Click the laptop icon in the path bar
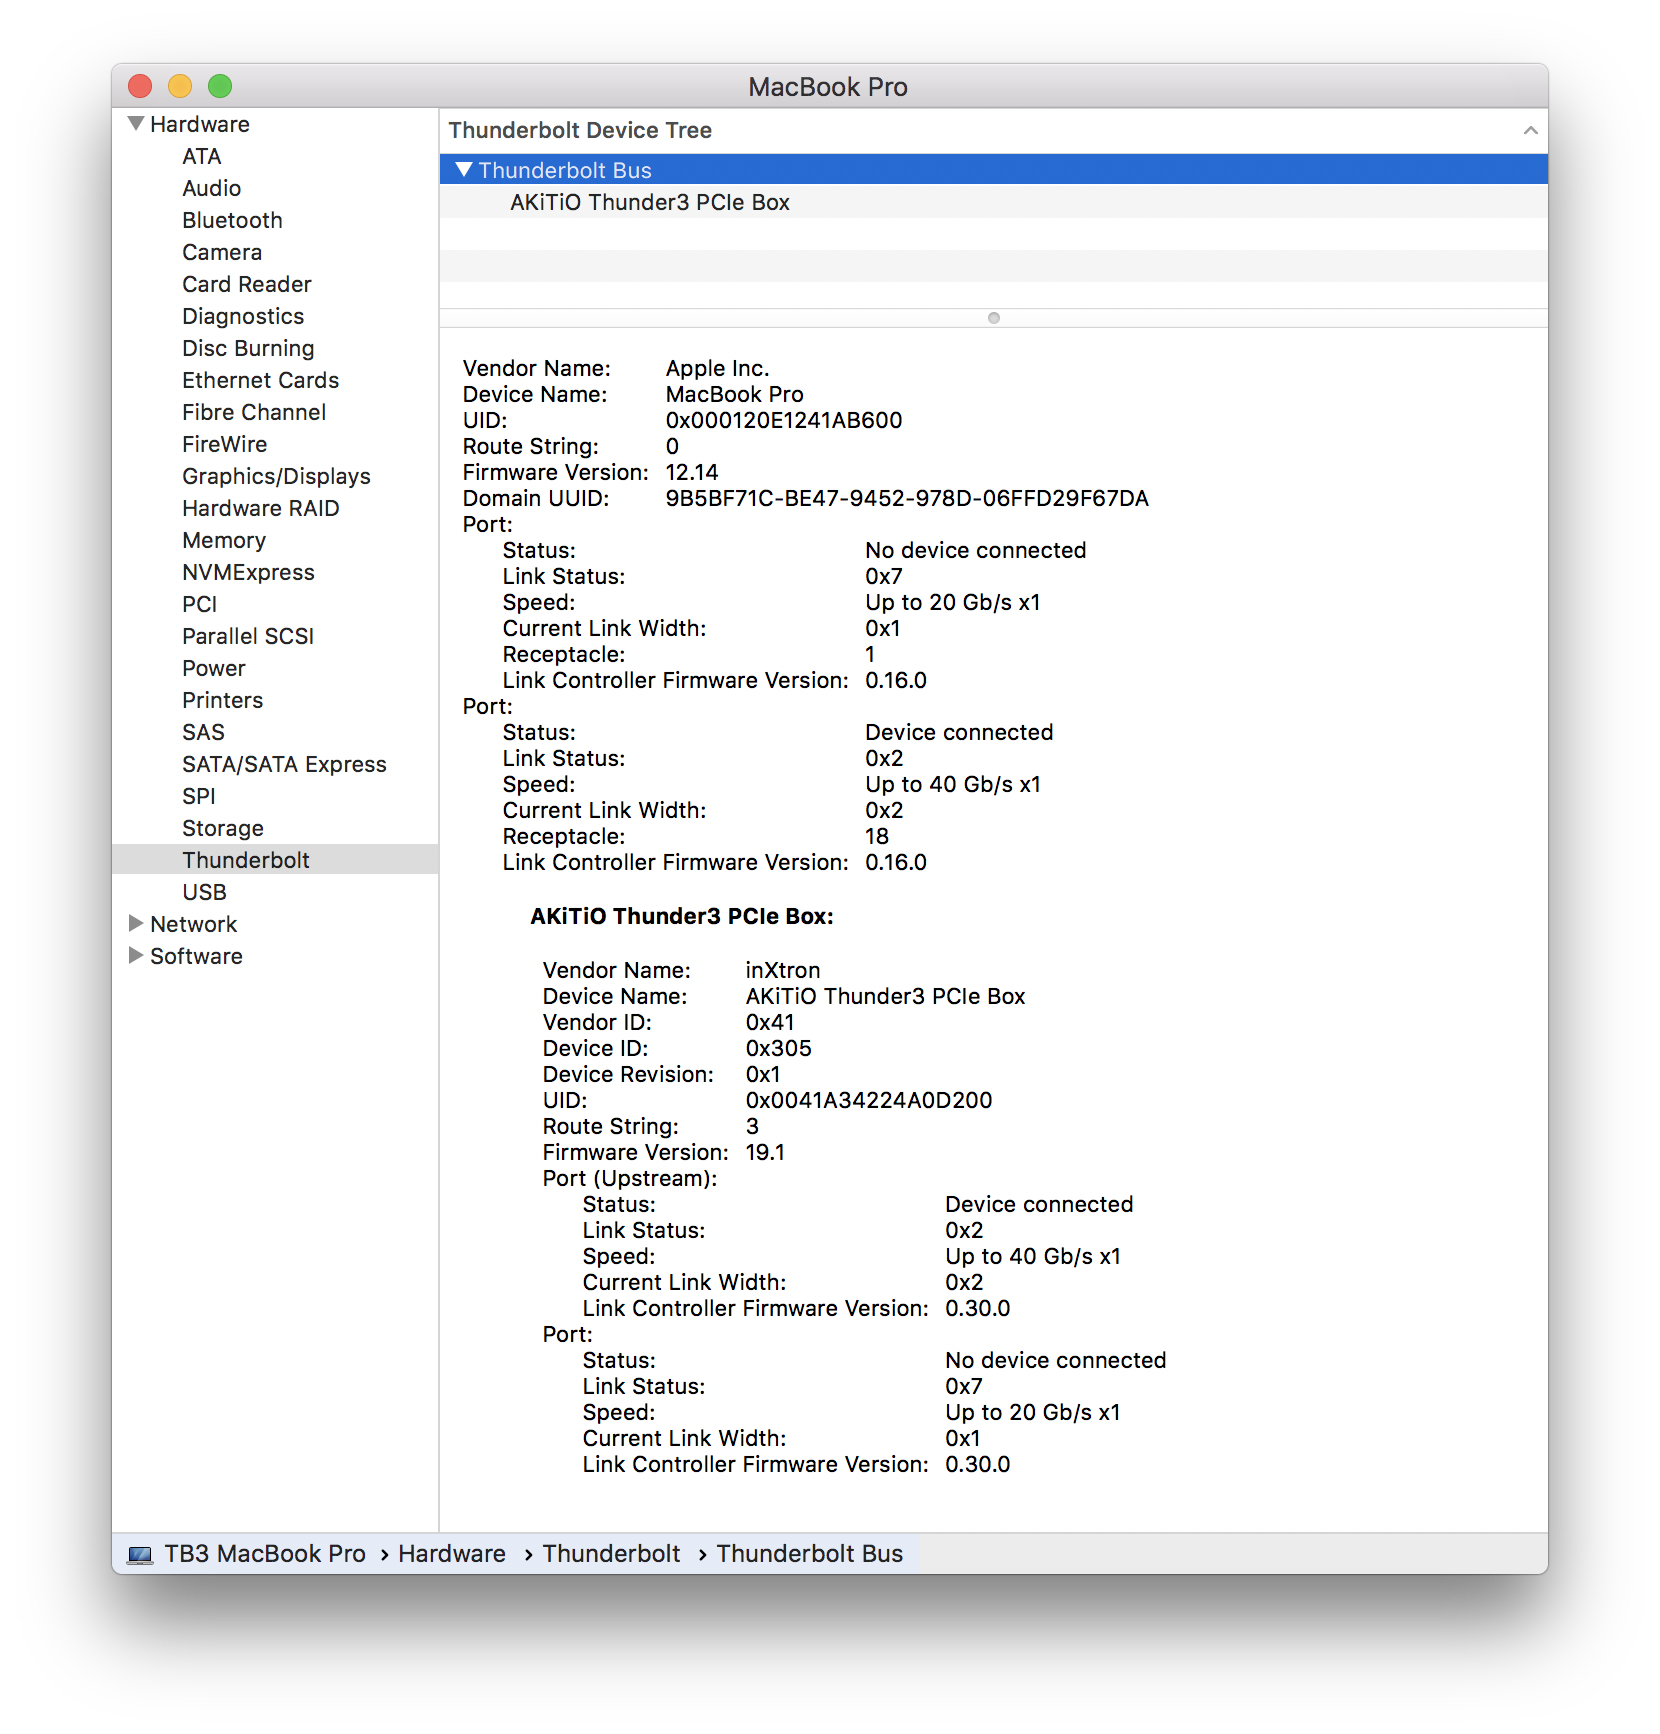Screen dimensions: 1660x1734 [x=140, y=1555]
